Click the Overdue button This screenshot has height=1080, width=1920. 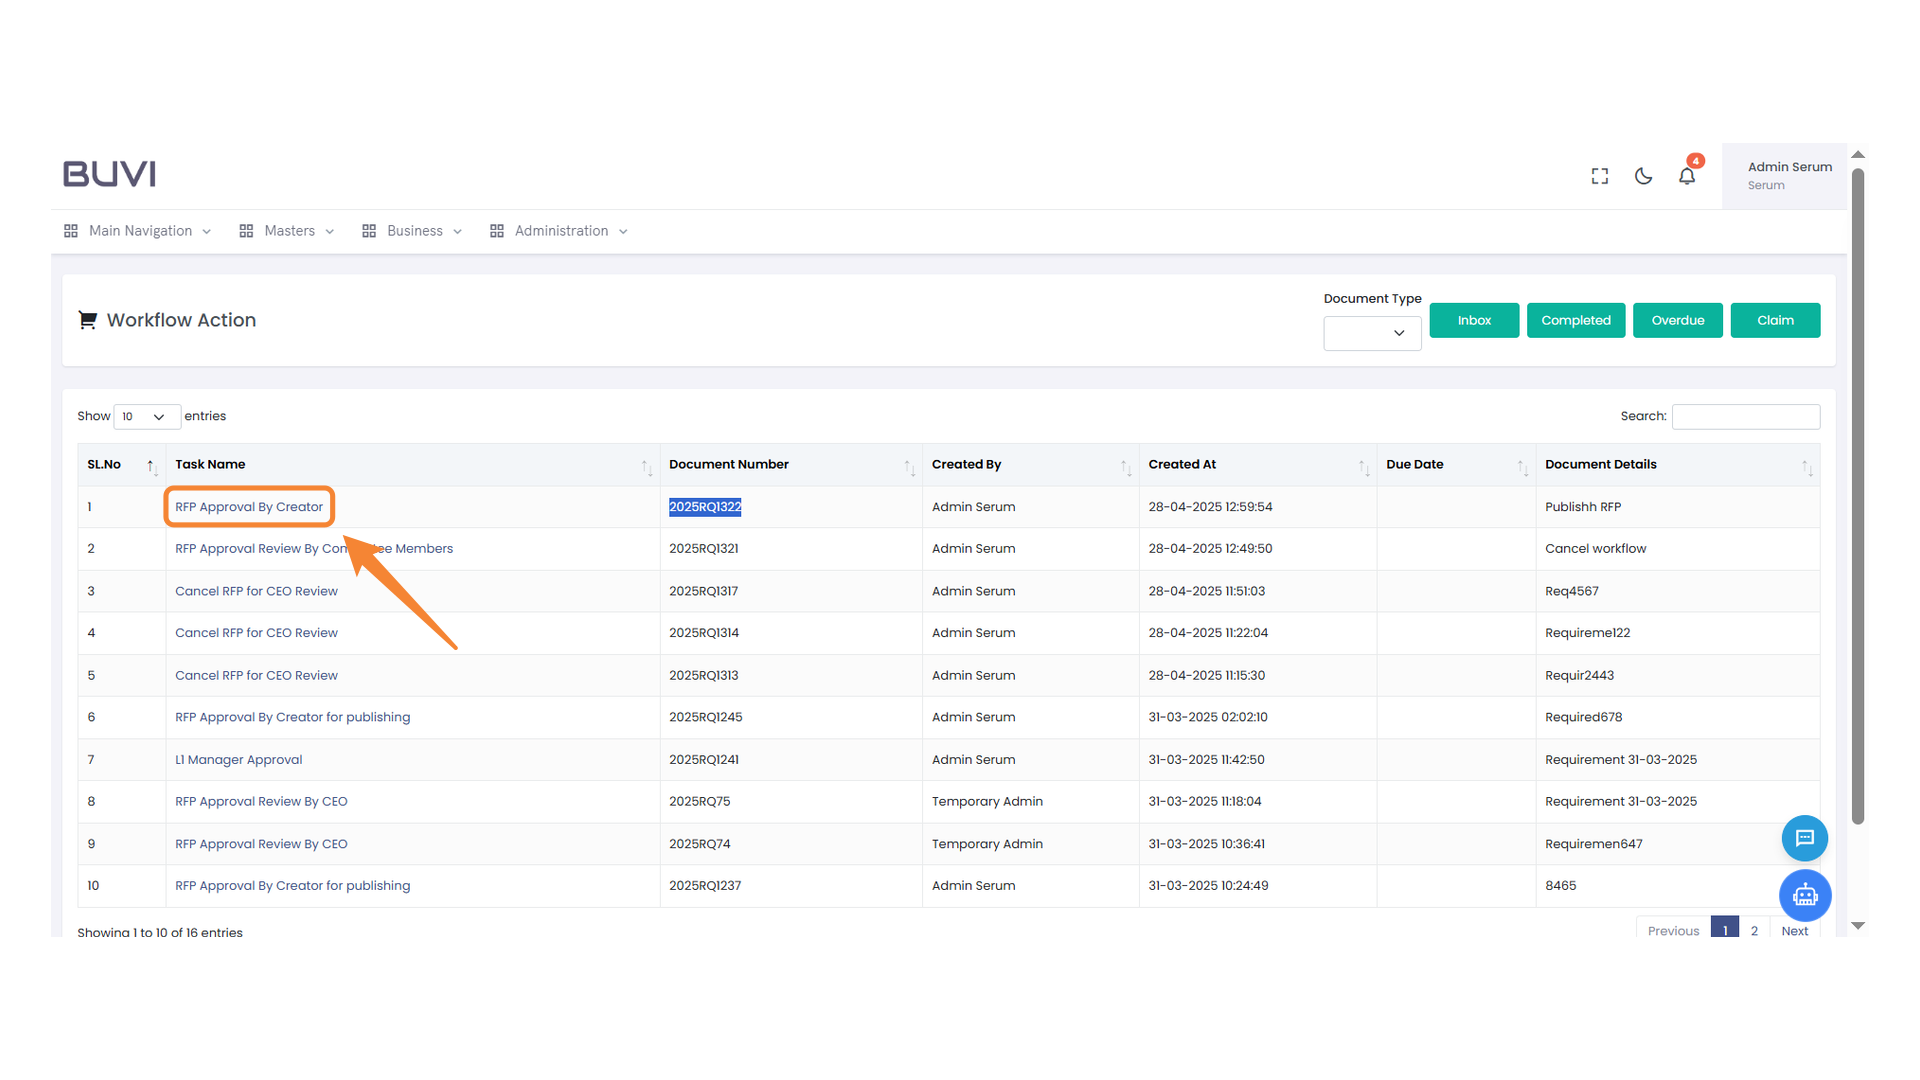coord(1677,320)
